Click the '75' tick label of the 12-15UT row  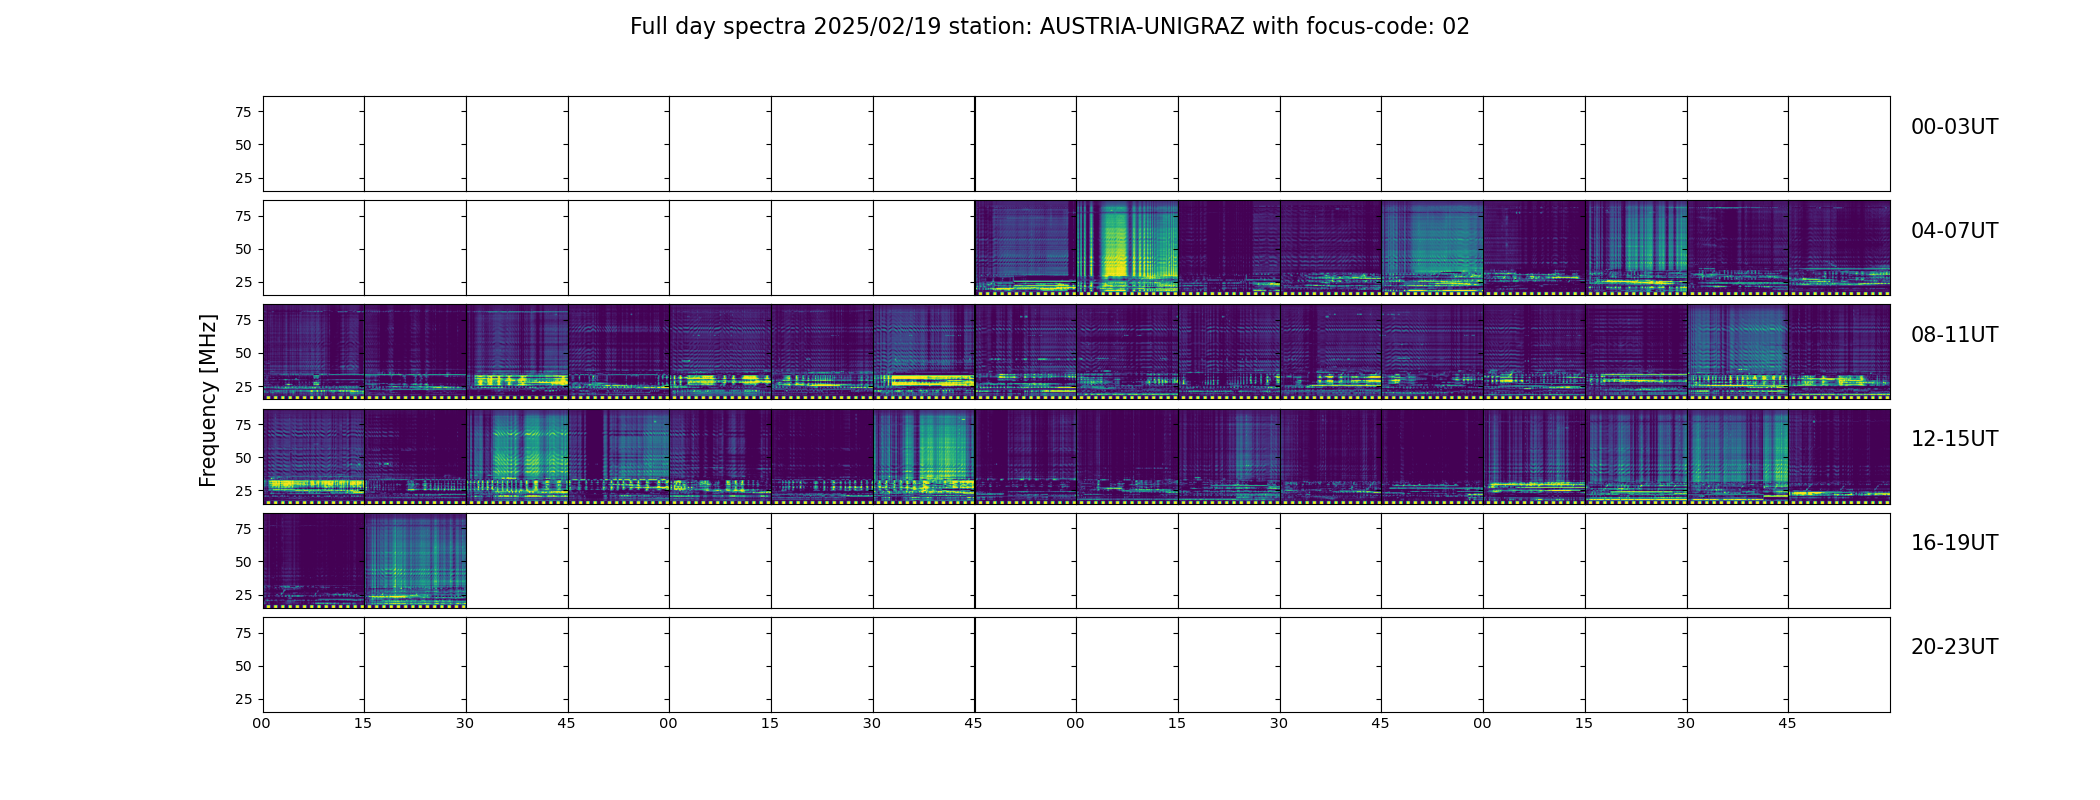pyautogui.click(x=243, y=425)
